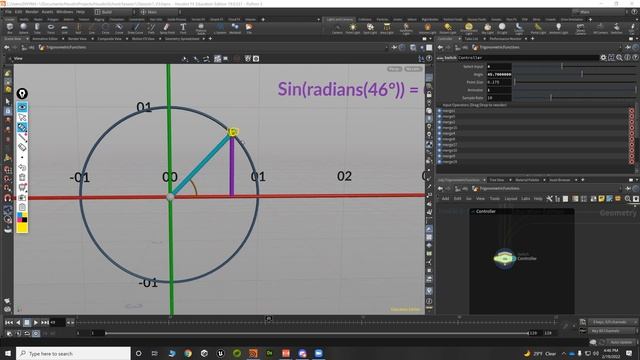Open the Build desktop dropdown
Image resolution: width=640 pixels, height=360 pixels.
point(114,12)
